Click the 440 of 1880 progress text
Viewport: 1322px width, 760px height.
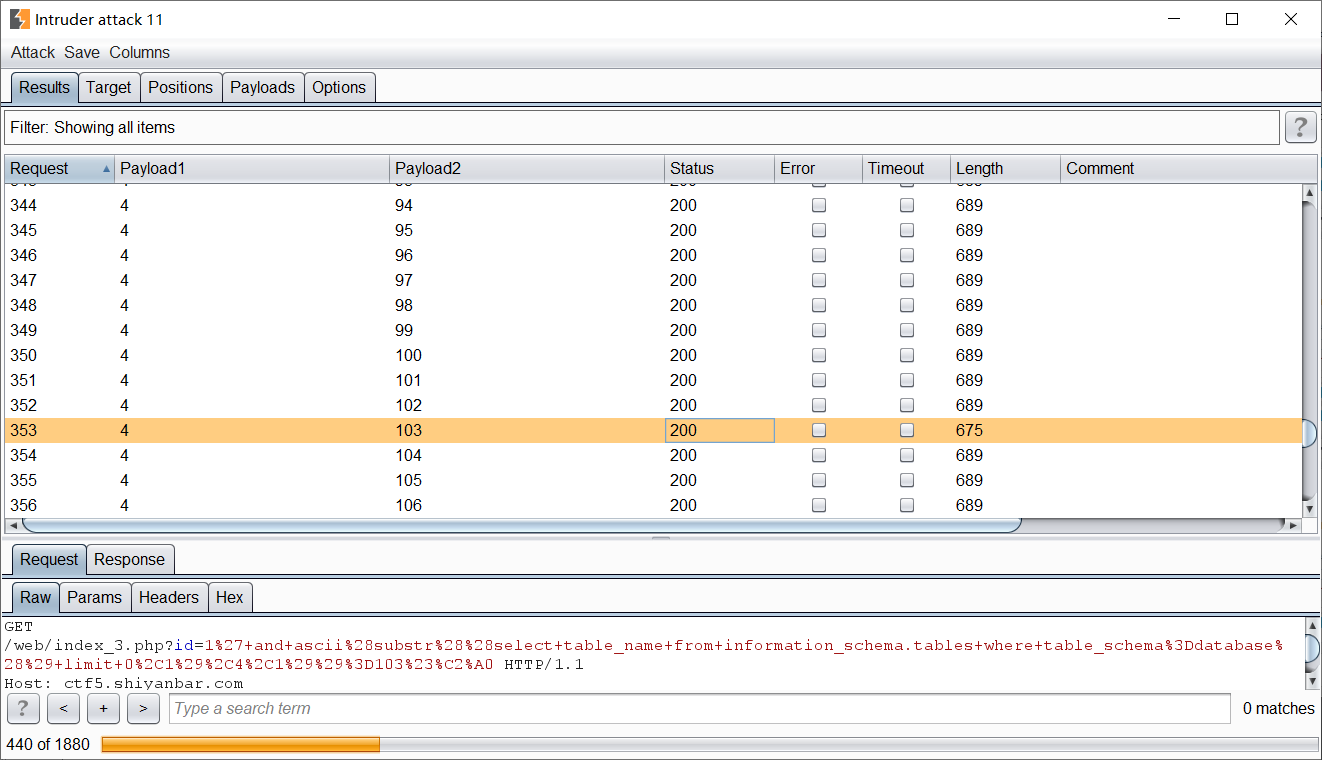pyautogui.click(x=48, y=744)
